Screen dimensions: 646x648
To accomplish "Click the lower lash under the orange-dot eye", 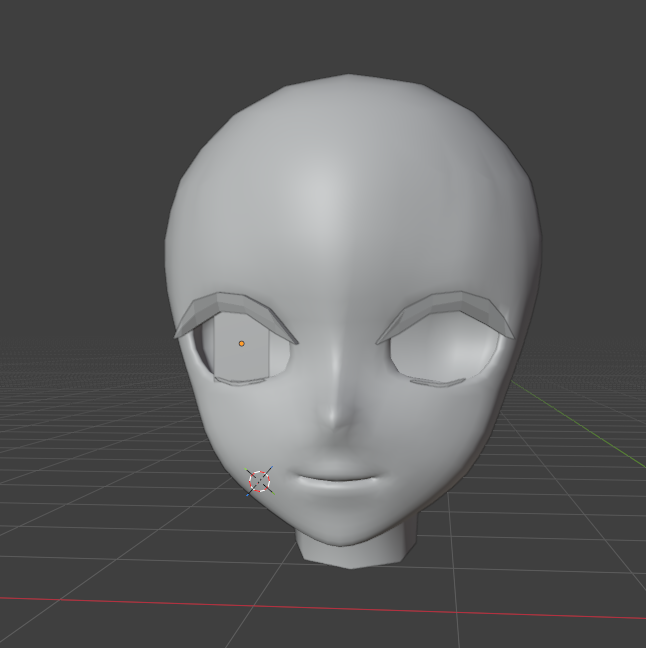I will coord(241,381).
